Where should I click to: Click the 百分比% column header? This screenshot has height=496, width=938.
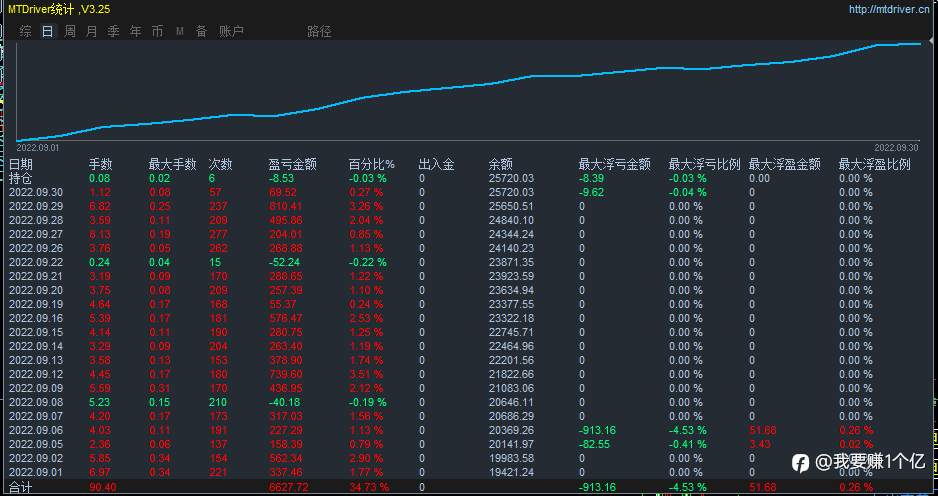[x=372, y=164]
